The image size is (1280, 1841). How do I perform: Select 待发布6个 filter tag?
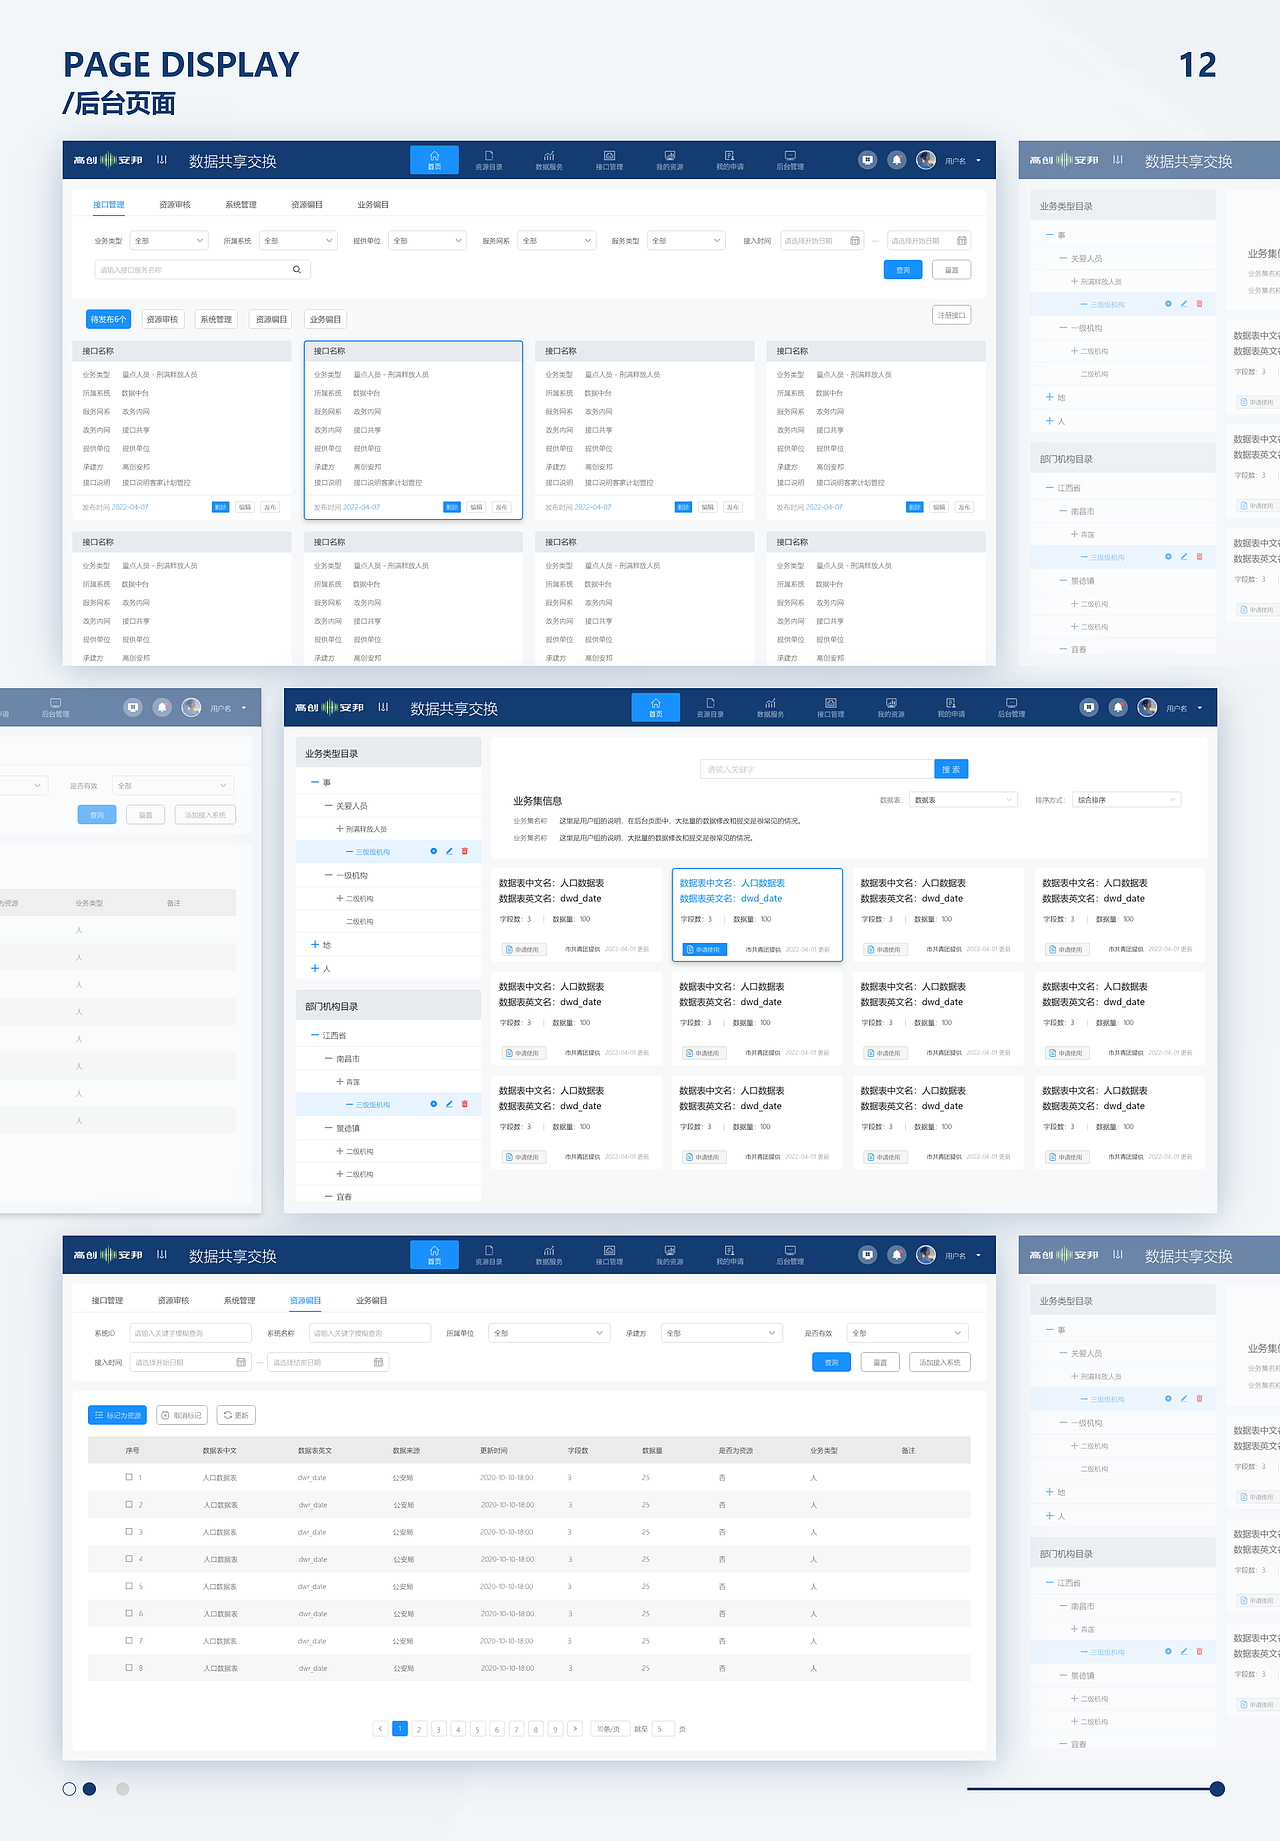click(108, 319)
